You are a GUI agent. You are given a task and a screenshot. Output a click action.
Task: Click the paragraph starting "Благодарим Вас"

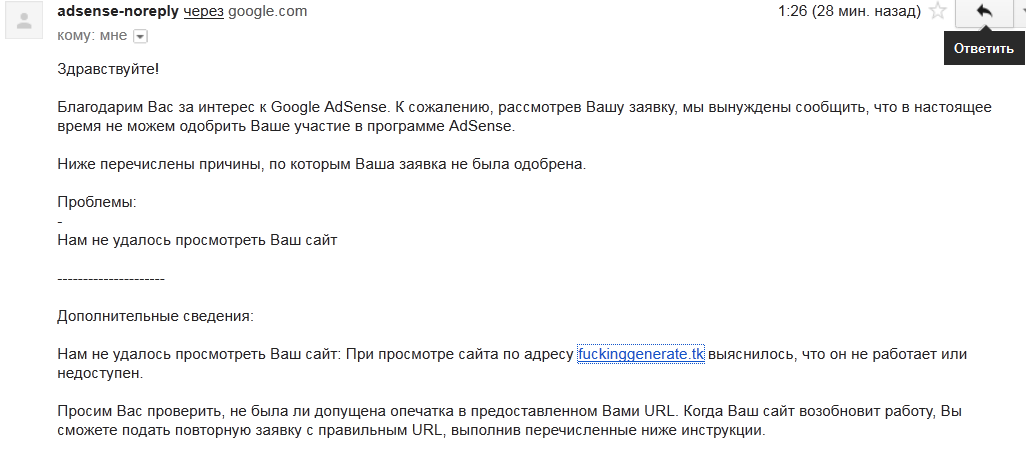[525, 116]
